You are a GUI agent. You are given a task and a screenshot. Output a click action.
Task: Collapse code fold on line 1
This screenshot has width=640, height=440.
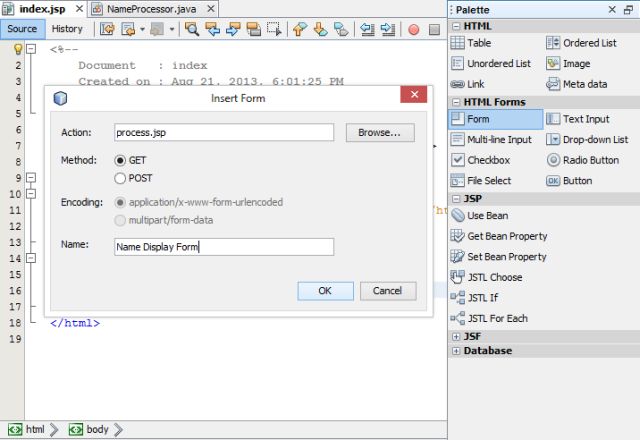click(31, 49)
